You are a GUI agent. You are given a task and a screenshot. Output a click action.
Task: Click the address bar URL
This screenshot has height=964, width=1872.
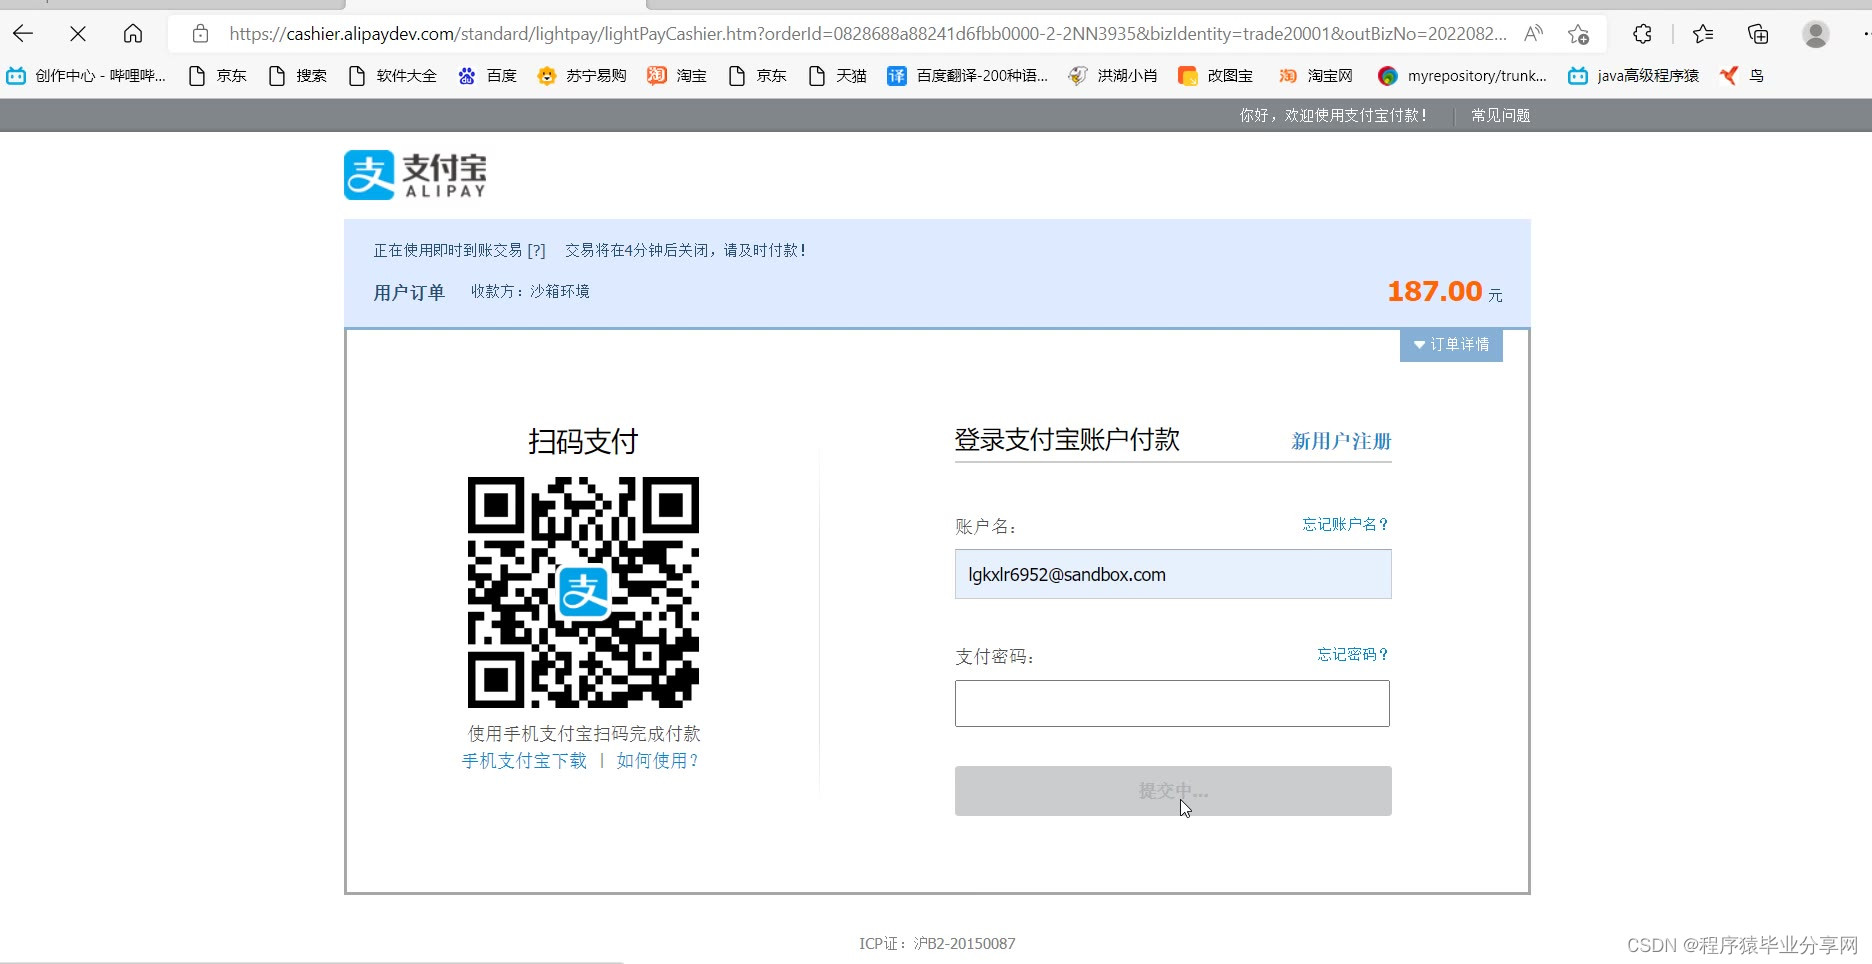[x=867, y=34]
